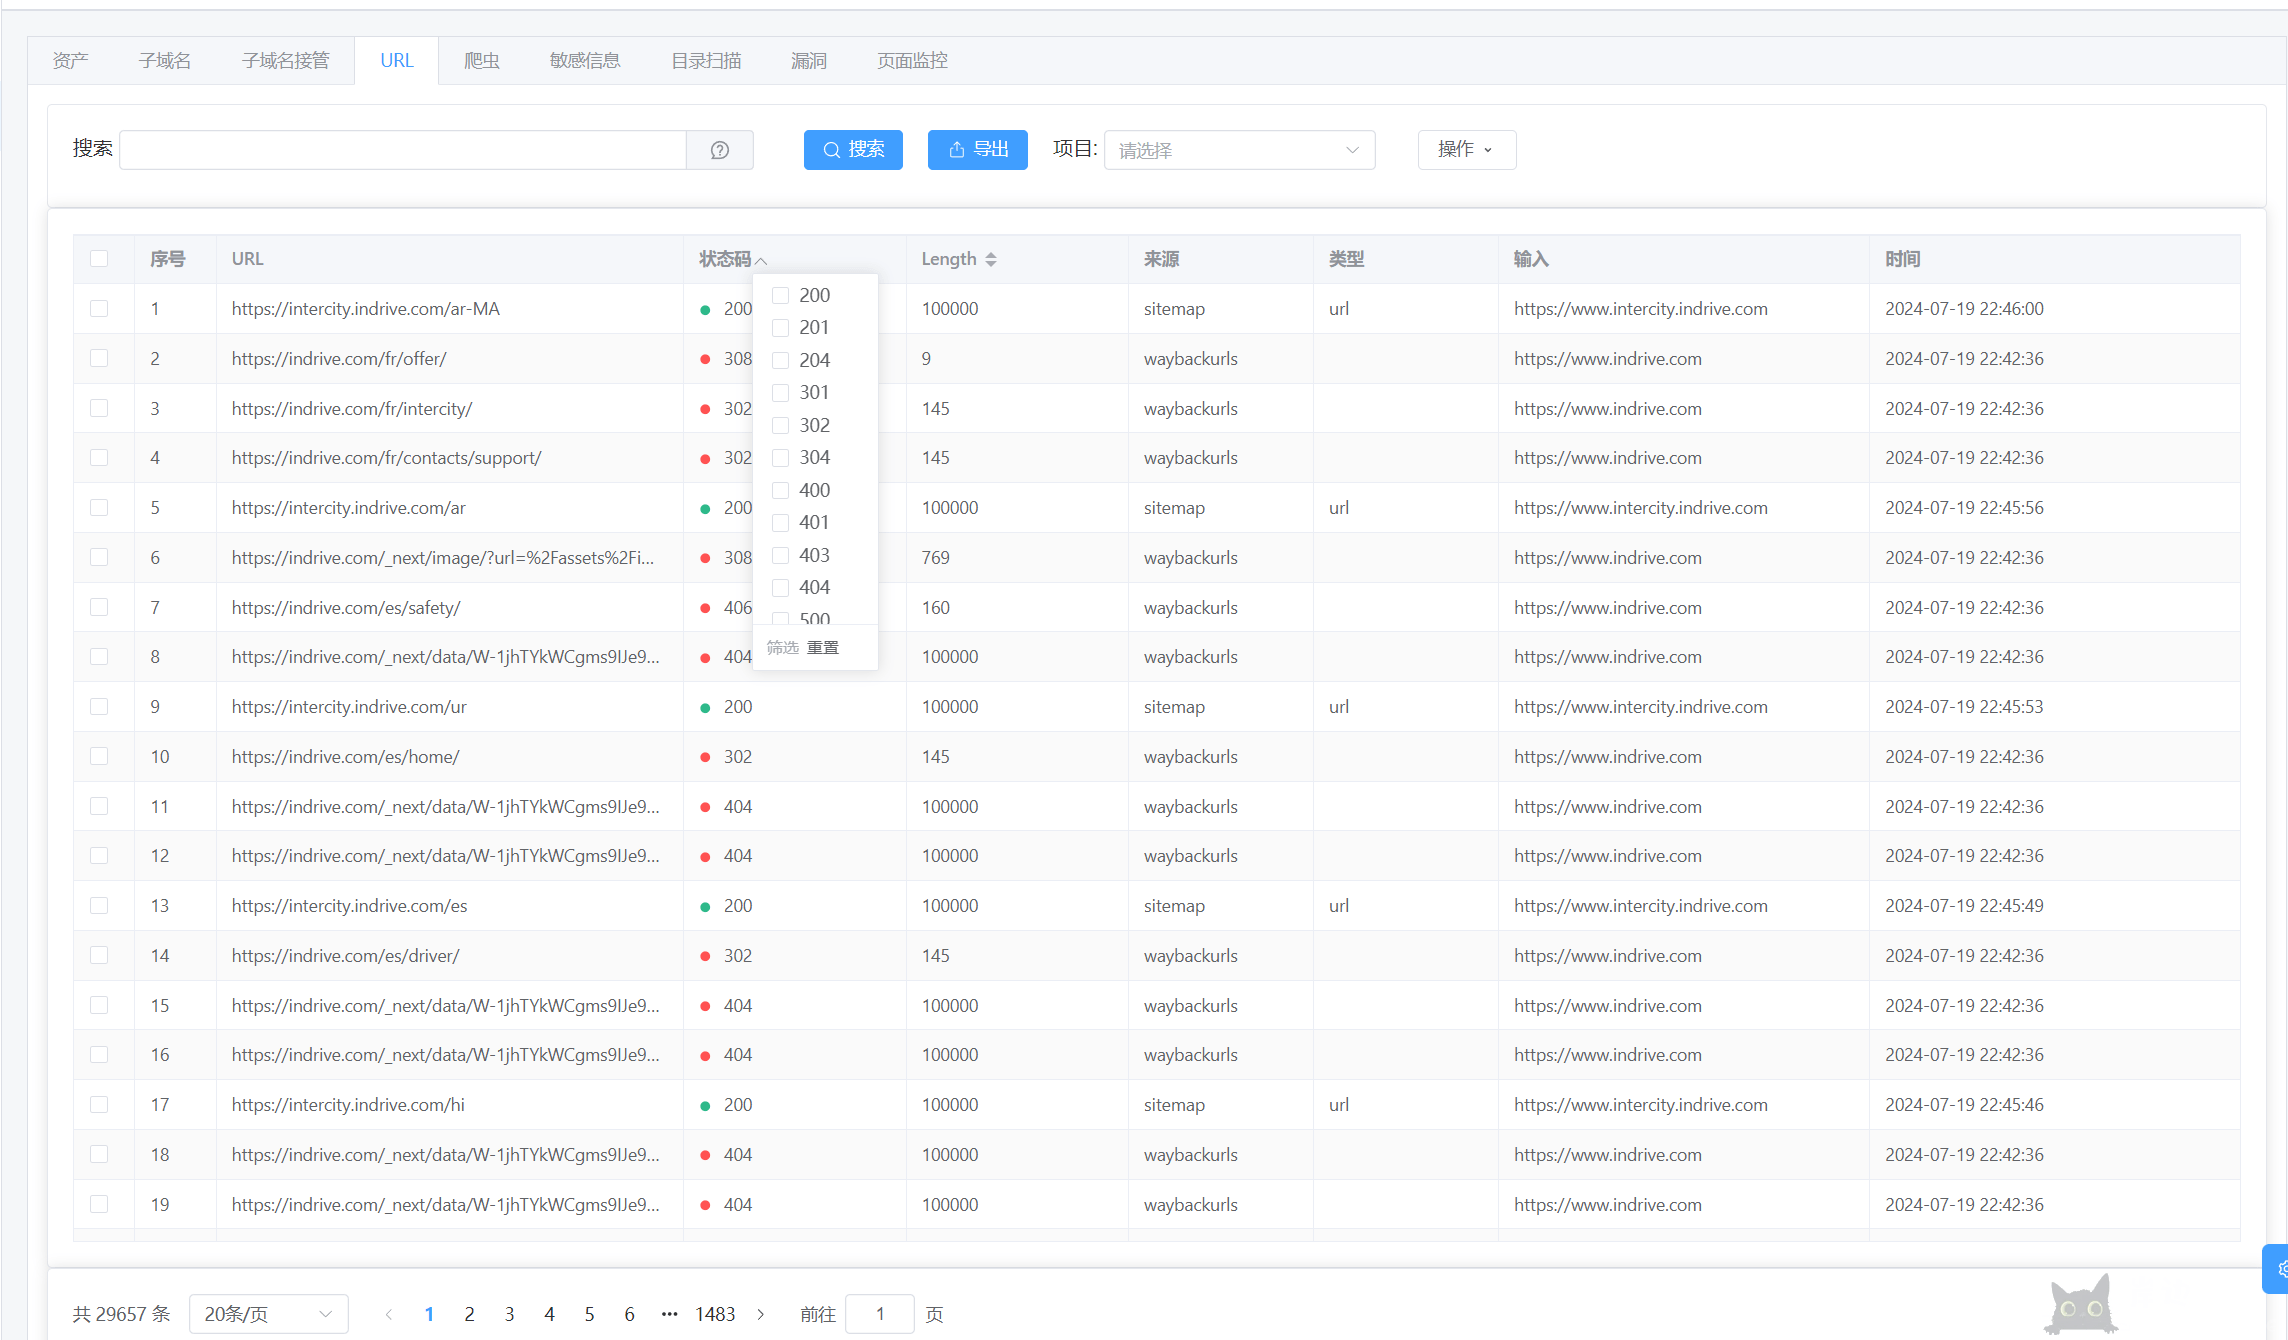Open the 敏感信息 tab
Image resolution: width=2288 pixels, height=1340 pixels.
tap(585, 61)
